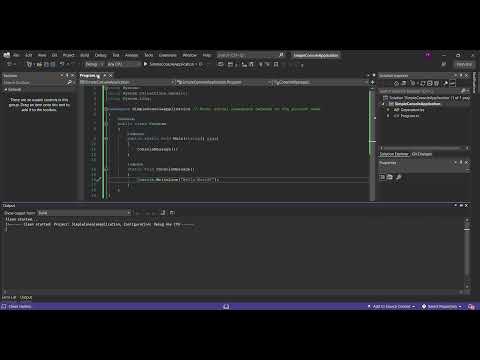Open the Project menu
Image resolution: width=480 pixels, height=360 pixels.
[69, 55]
